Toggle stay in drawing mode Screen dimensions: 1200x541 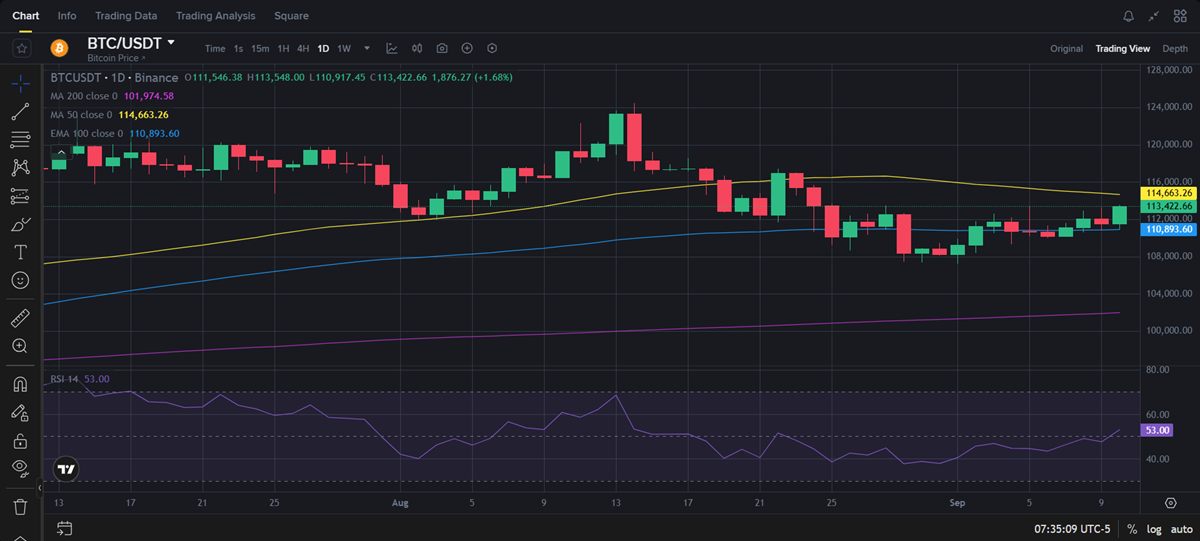20,412
